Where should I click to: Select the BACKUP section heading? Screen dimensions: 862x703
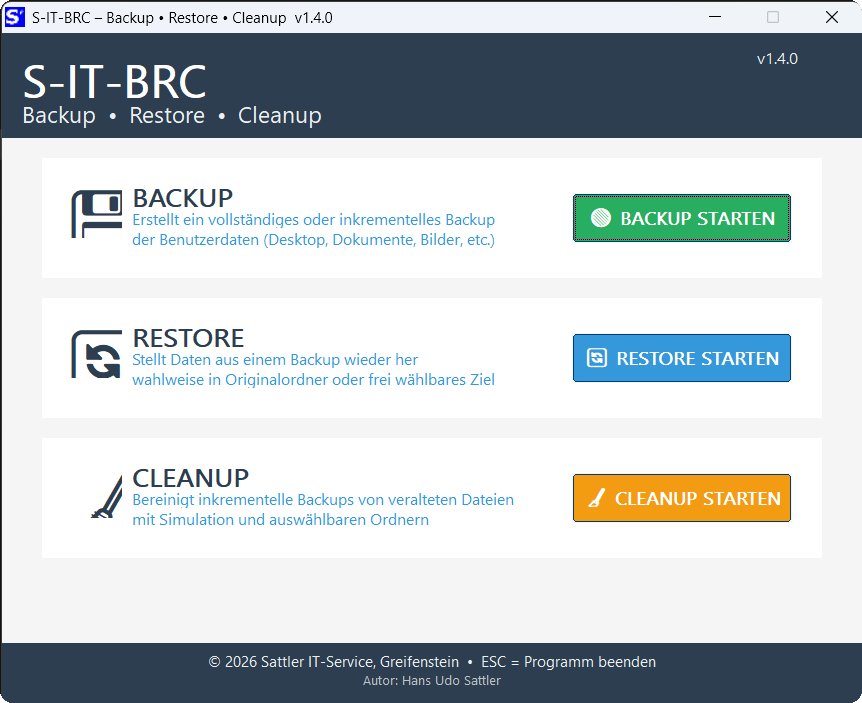(183, 198)
